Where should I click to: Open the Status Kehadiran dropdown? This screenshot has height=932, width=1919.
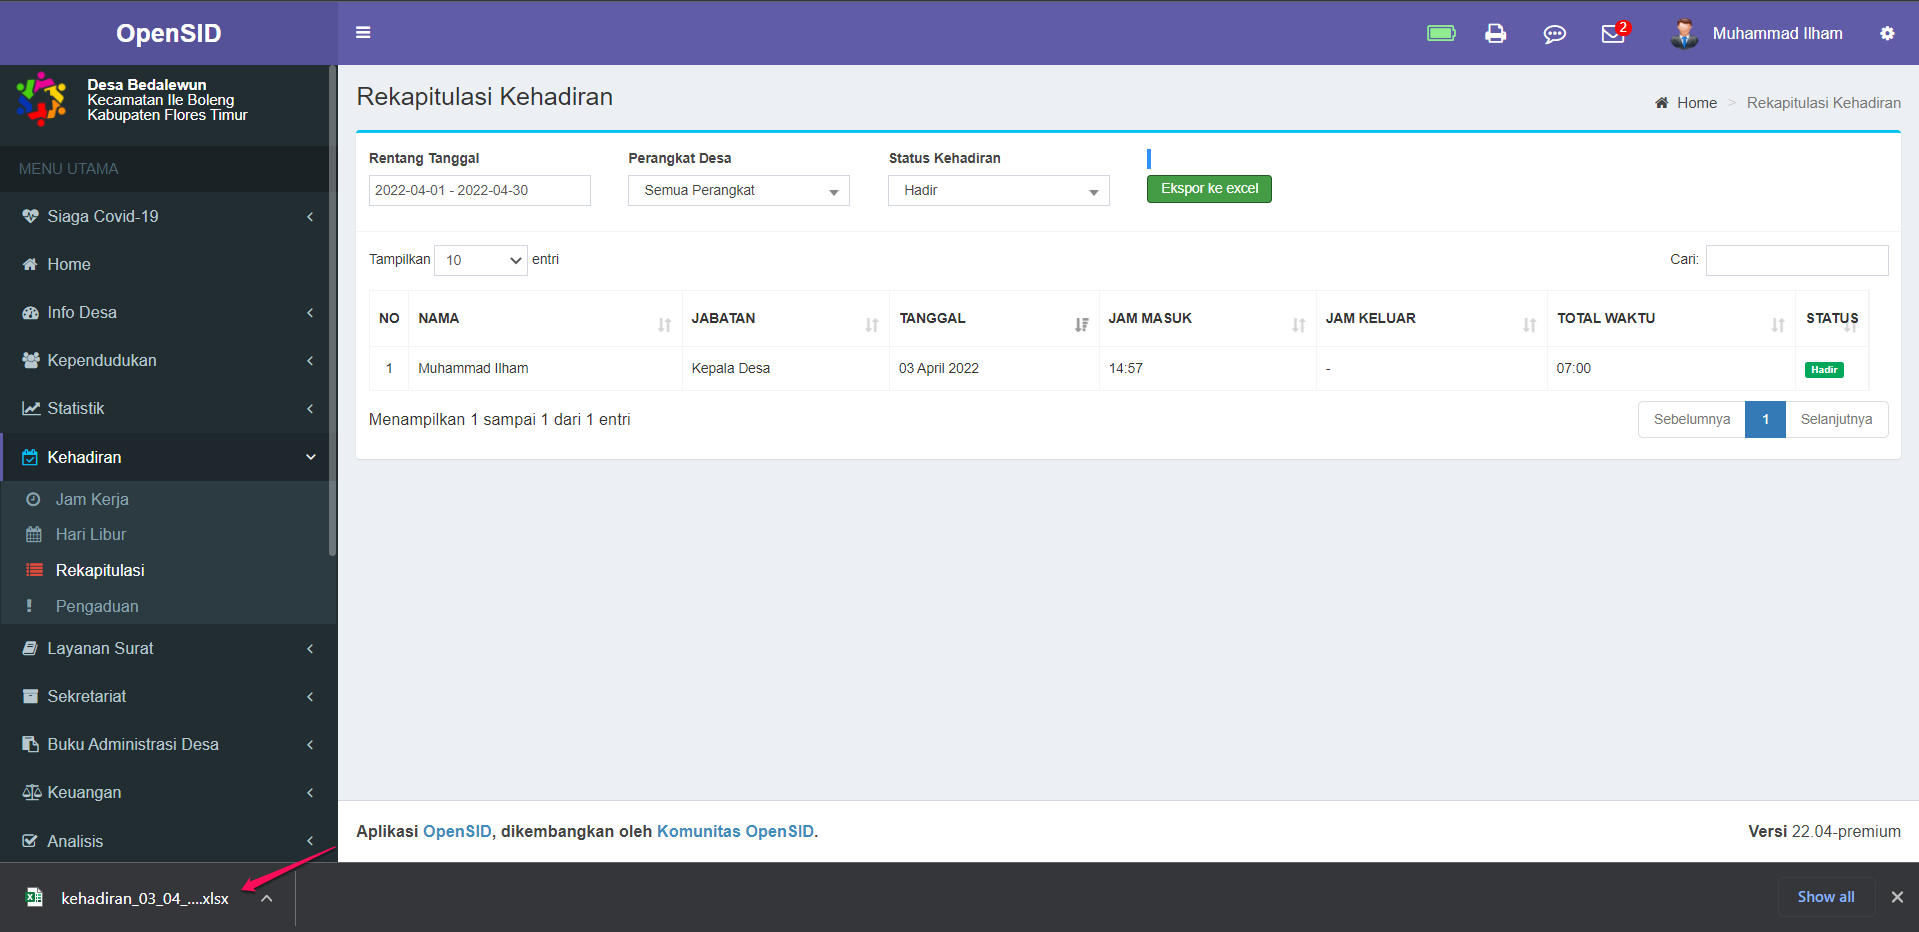[999, 190]
